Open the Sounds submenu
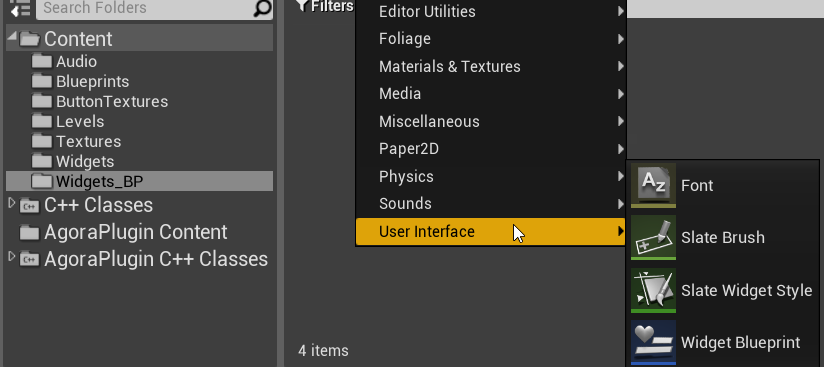The width and height of the screenshot is (824, 367). pyautogui.click(x=491, y=203)
